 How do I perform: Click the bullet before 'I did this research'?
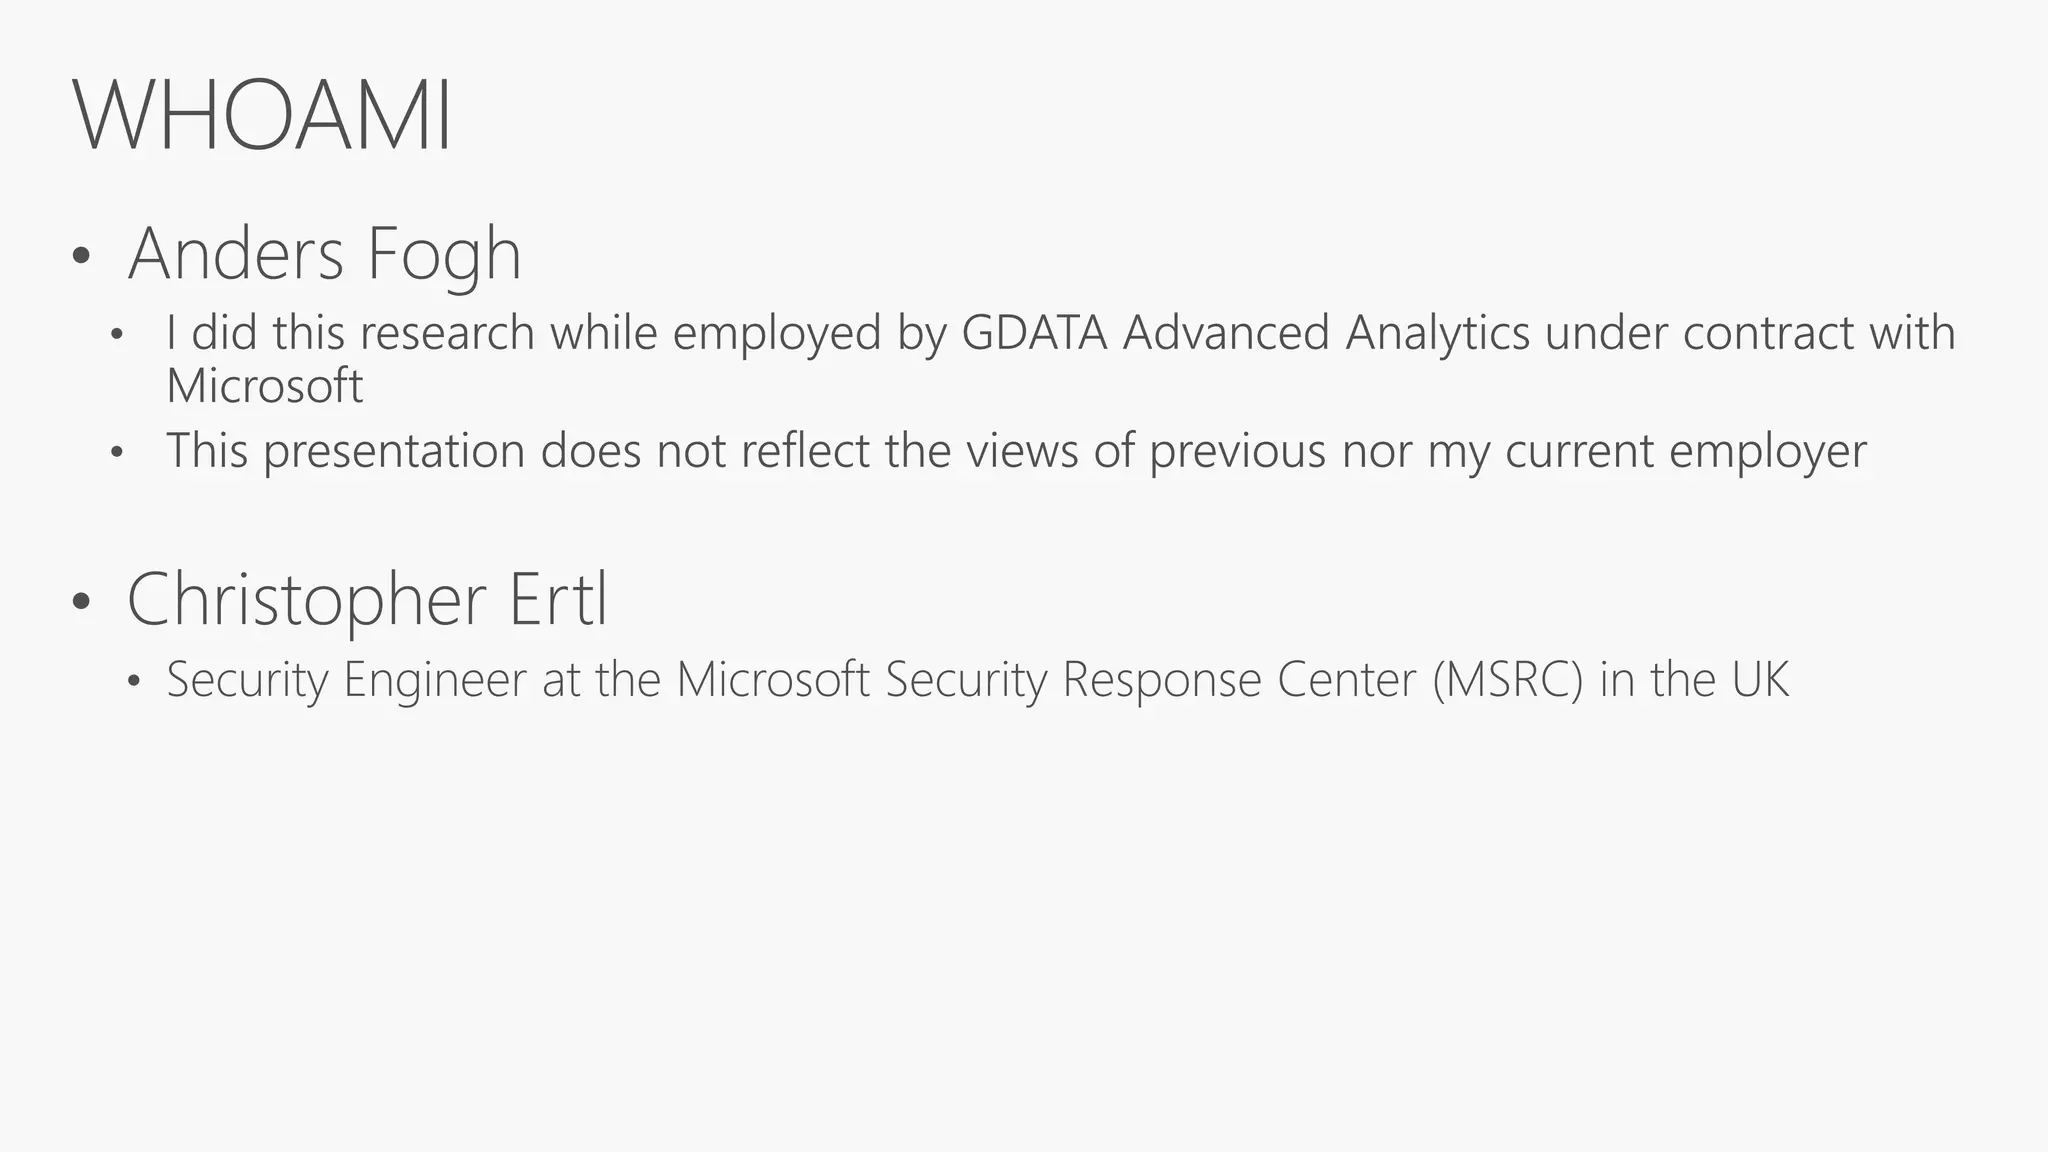tap(118, 335)
